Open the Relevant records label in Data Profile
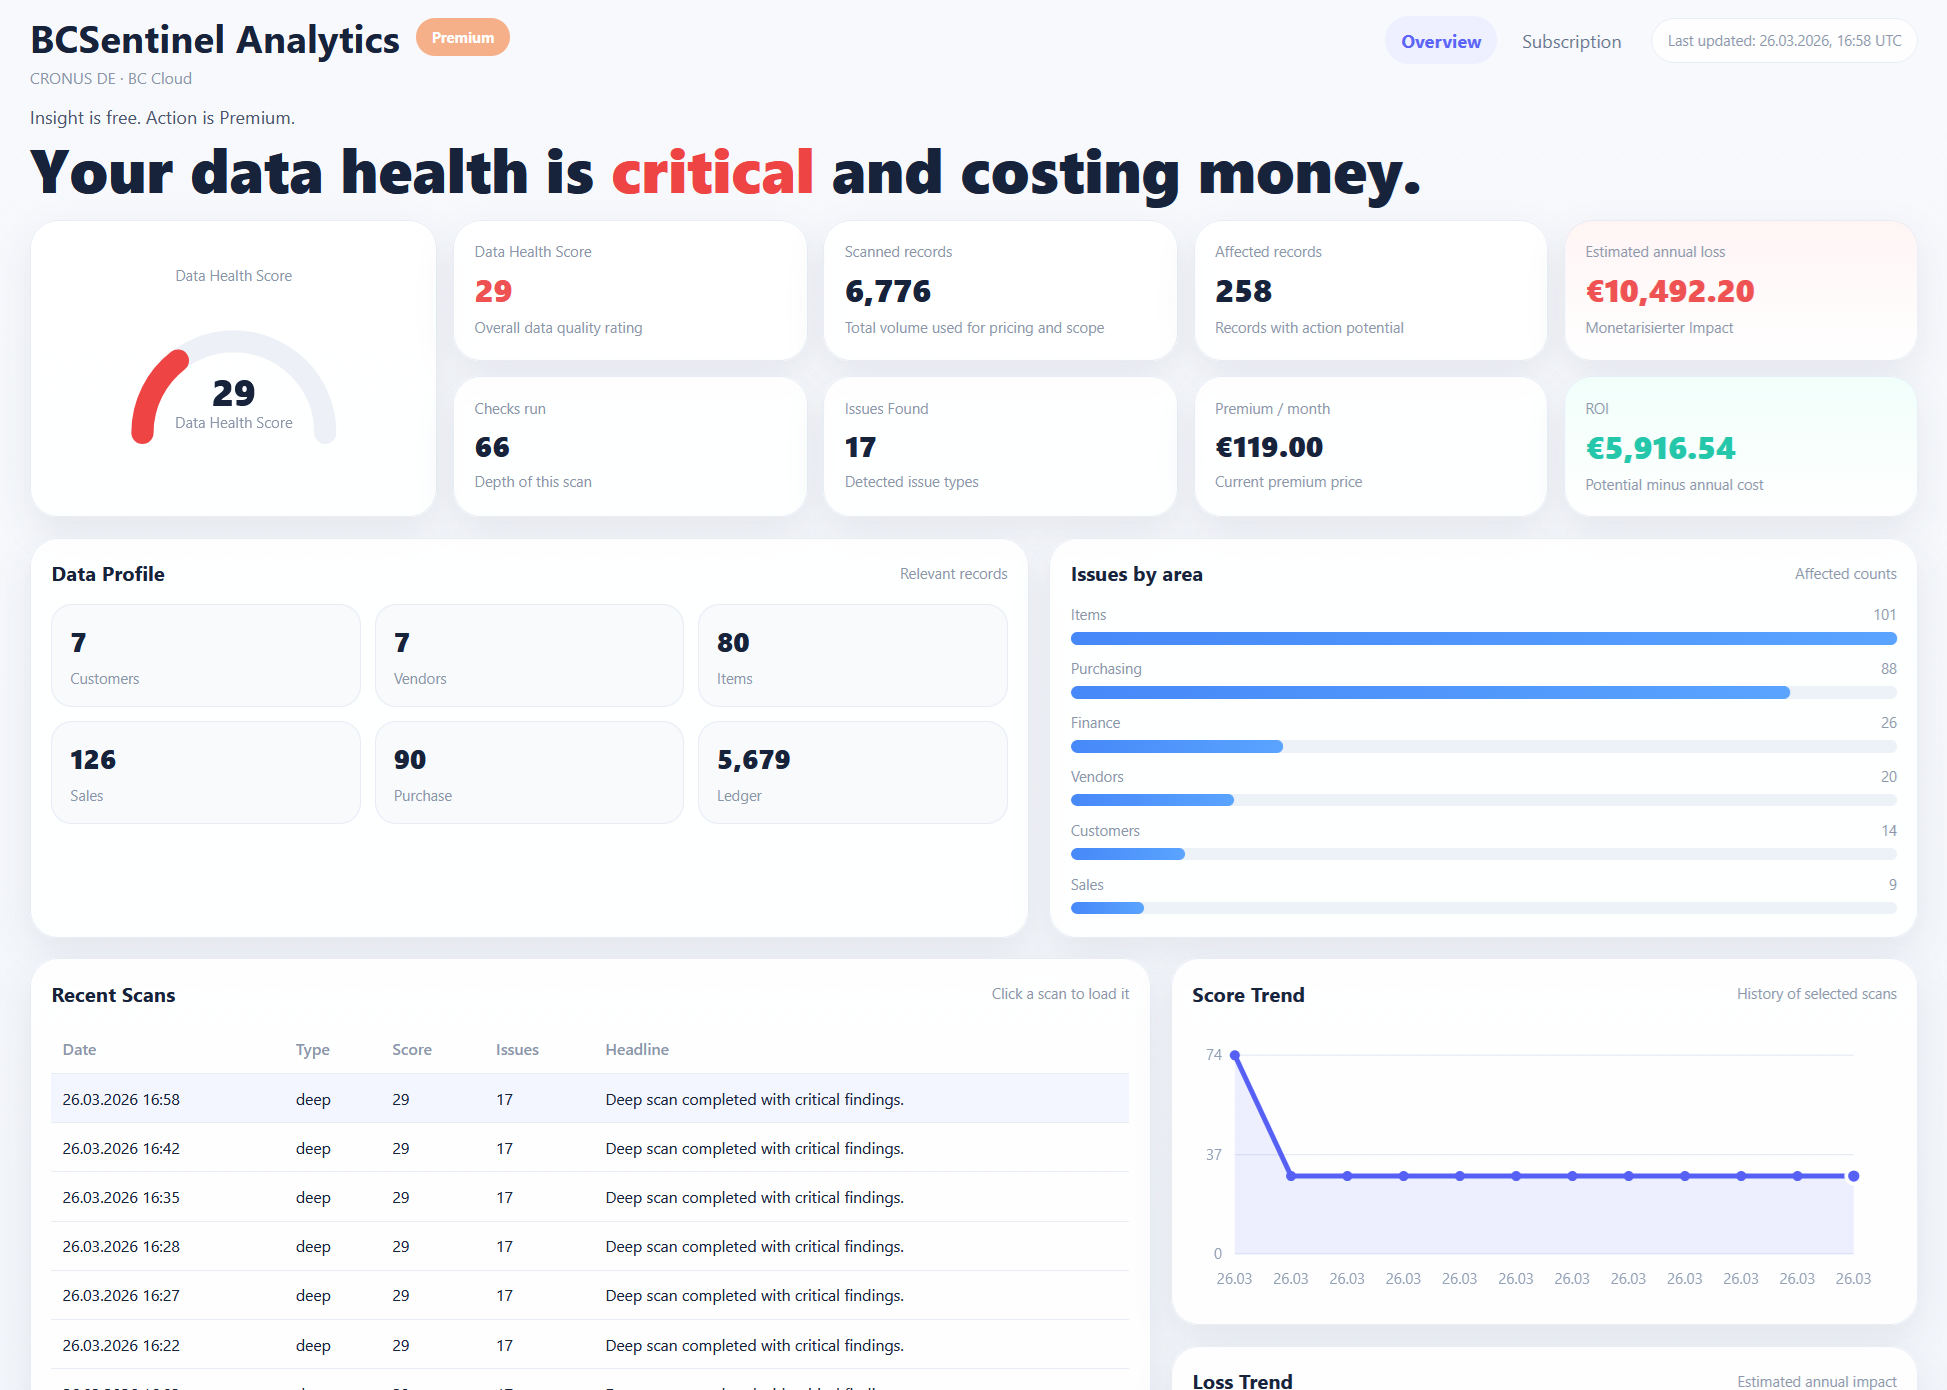 click(x=953, y=573)
